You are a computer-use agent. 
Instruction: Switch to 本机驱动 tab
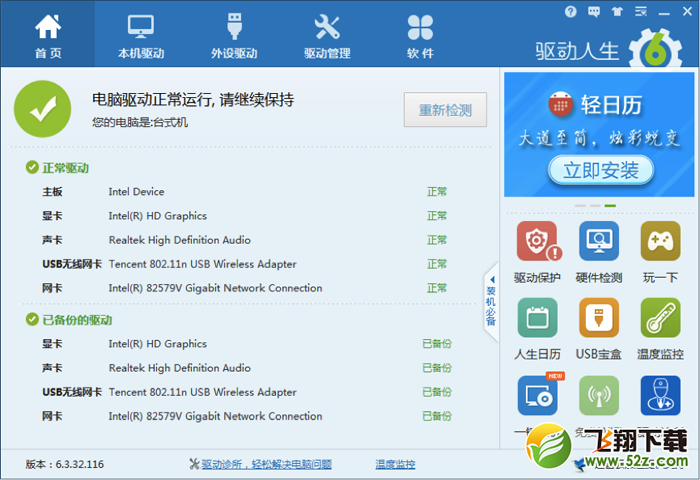[141, 36]
